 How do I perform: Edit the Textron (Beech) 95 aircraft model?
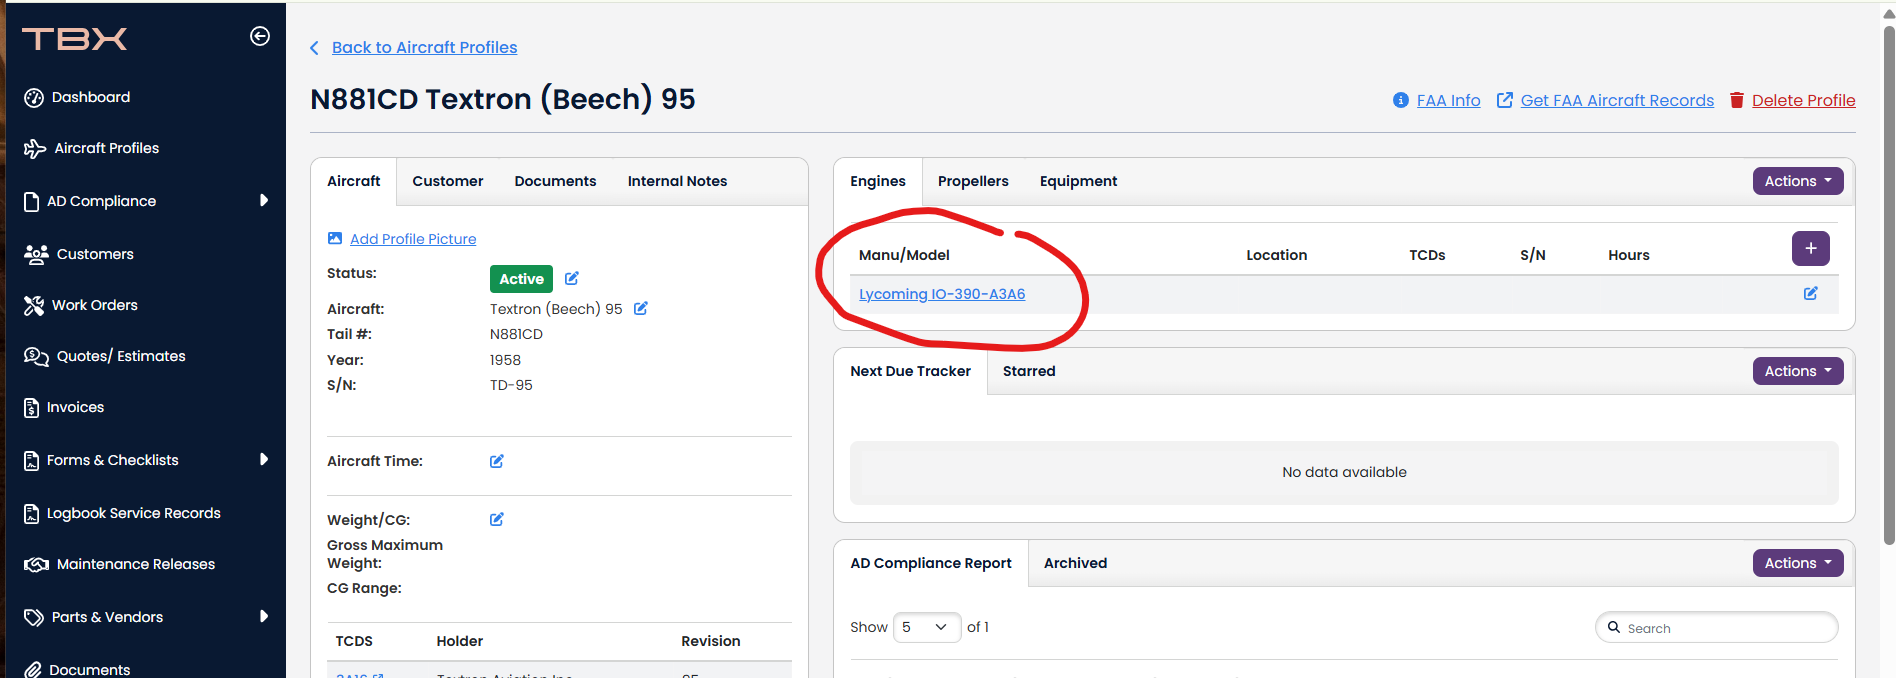click(x=641, y=308)
